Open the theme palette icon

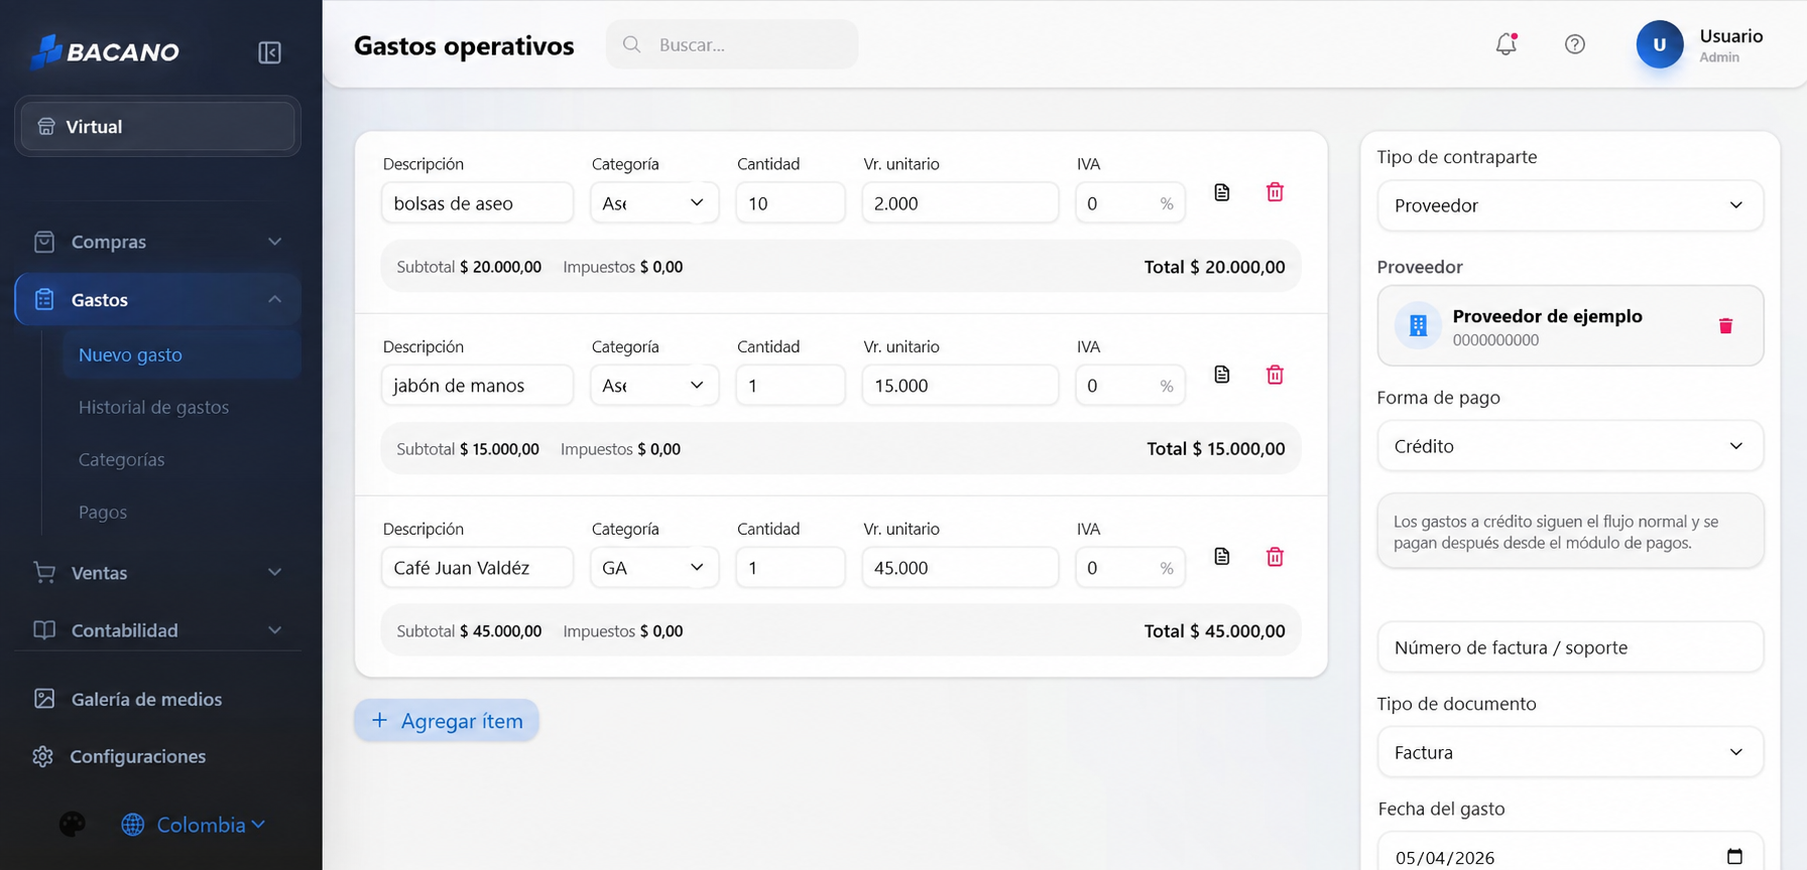coord(72,824)
